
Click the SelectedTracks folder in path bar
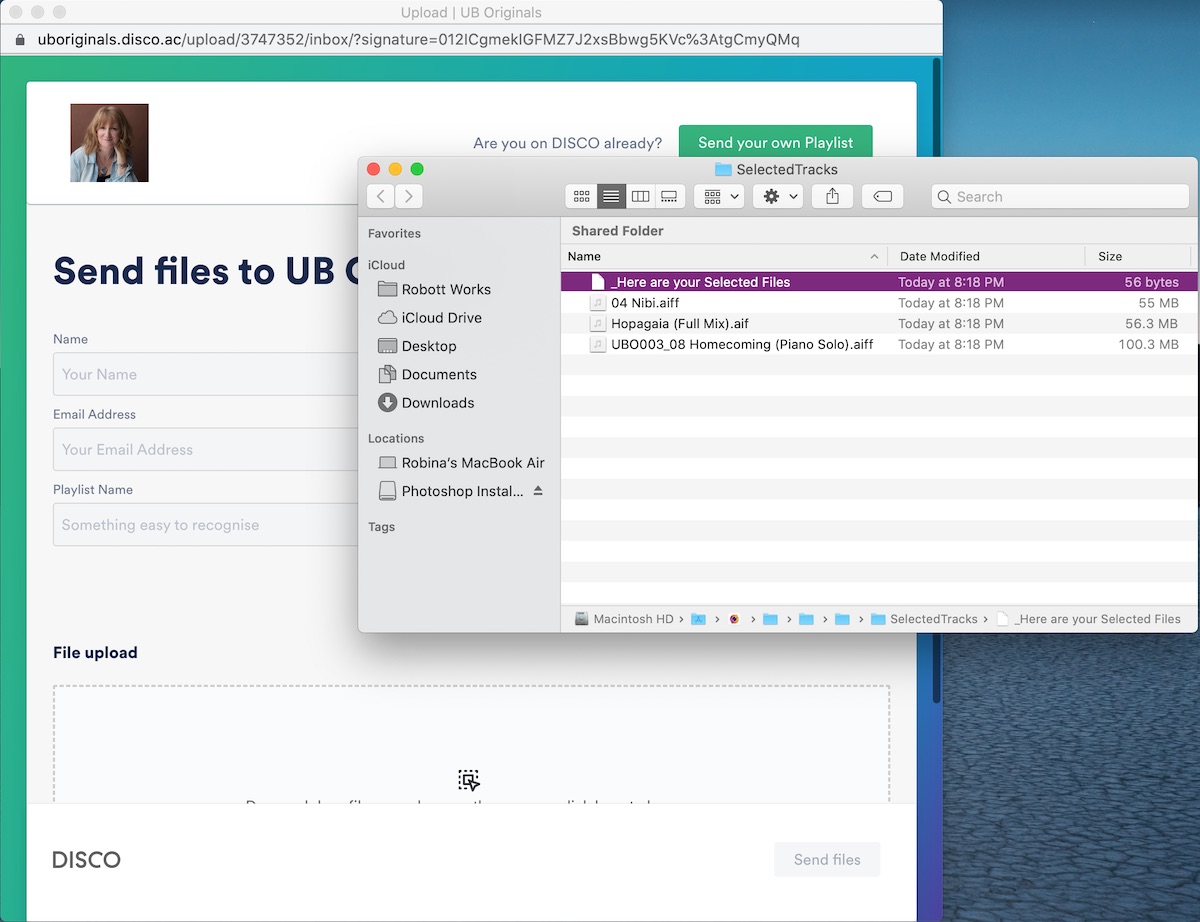pos(924,619)
